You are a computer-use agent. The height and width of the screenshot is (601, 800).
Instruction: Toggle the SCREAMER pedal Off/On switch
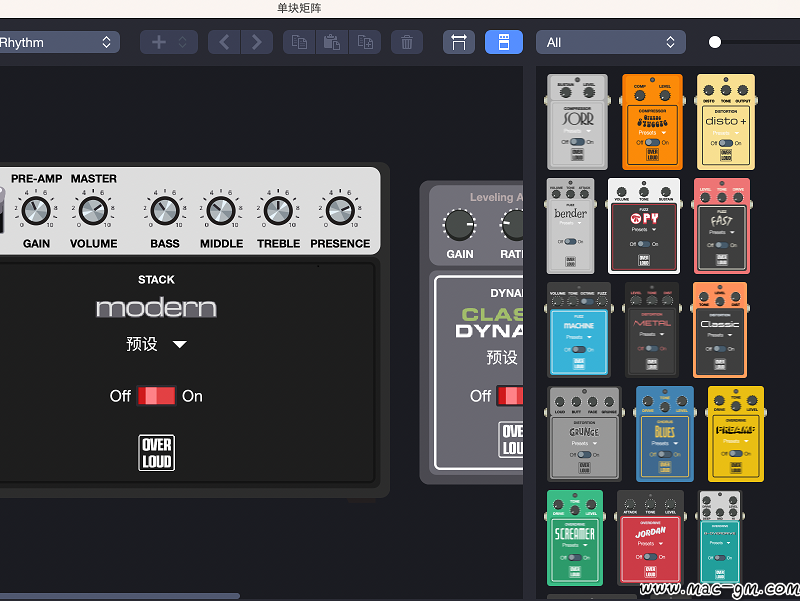pos(574,558)
